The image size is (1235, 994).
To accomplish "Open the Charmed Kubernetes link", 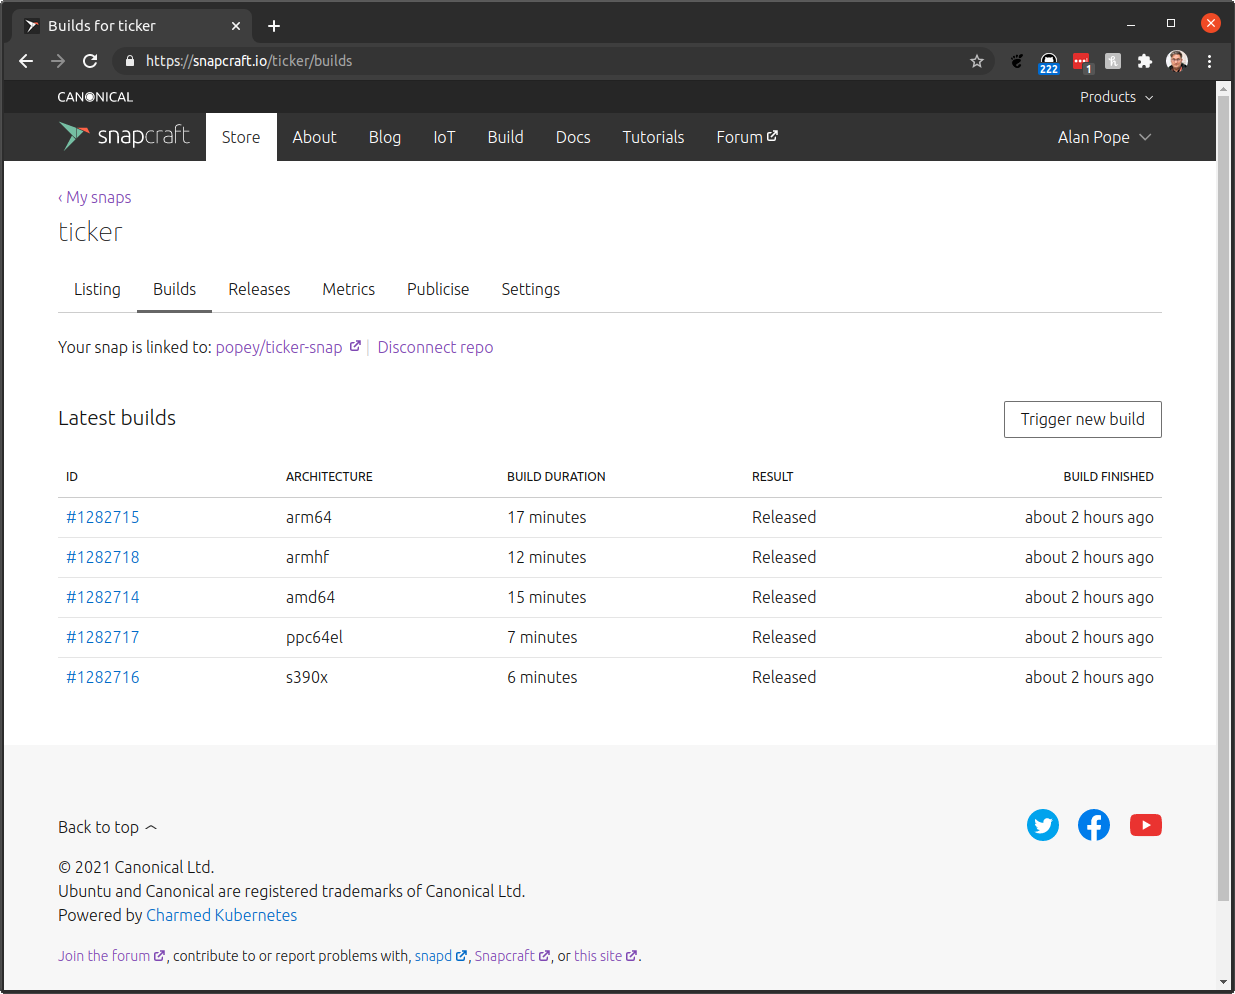I will pyautogui.click(x=222, y=915).
